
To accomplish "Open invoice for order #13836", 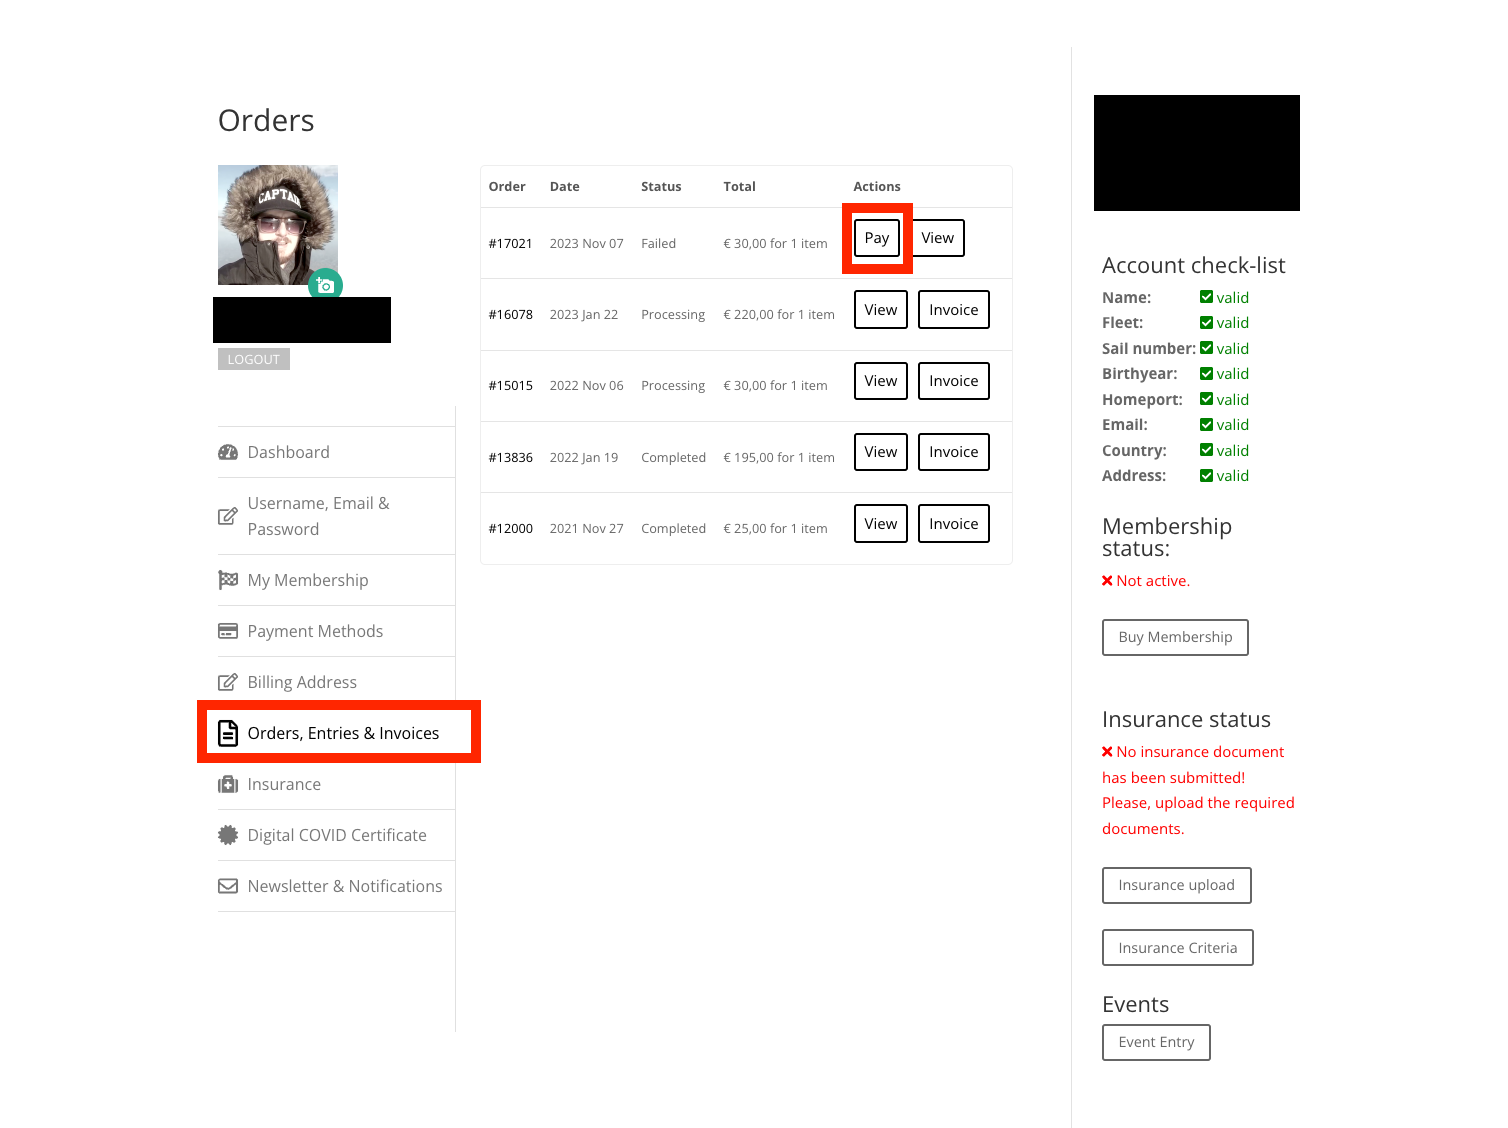I will point(953,452).
